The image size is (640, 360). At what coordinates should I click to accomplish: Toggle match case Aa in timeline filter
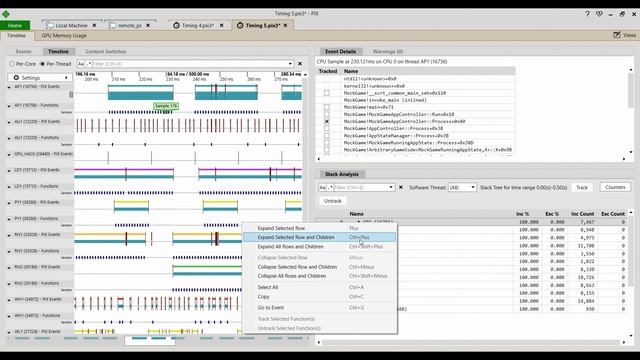coord(80,64)
